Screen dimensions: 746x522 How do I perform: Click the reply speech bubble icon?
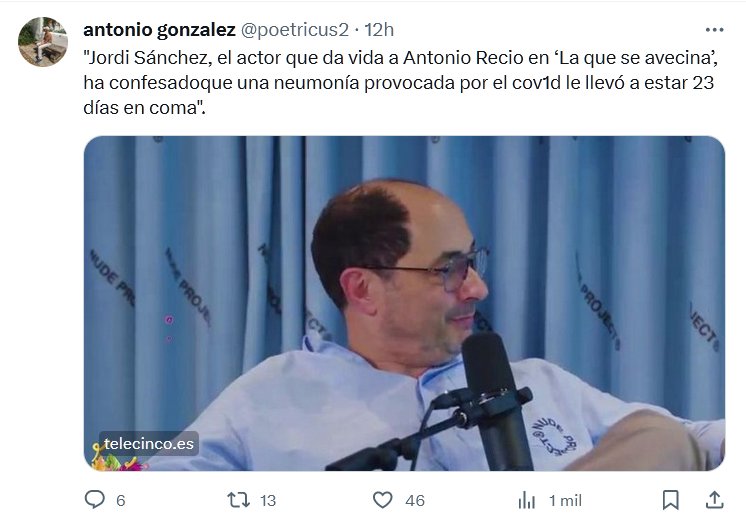(x=94, y=500)
